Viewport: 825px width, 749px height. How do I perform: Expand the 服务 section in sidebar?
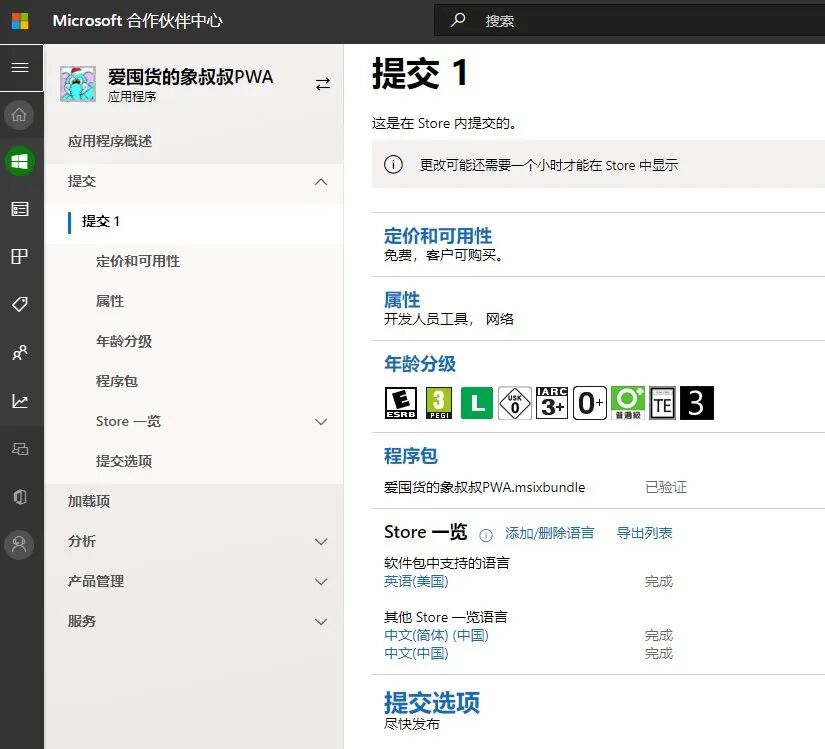322,621
